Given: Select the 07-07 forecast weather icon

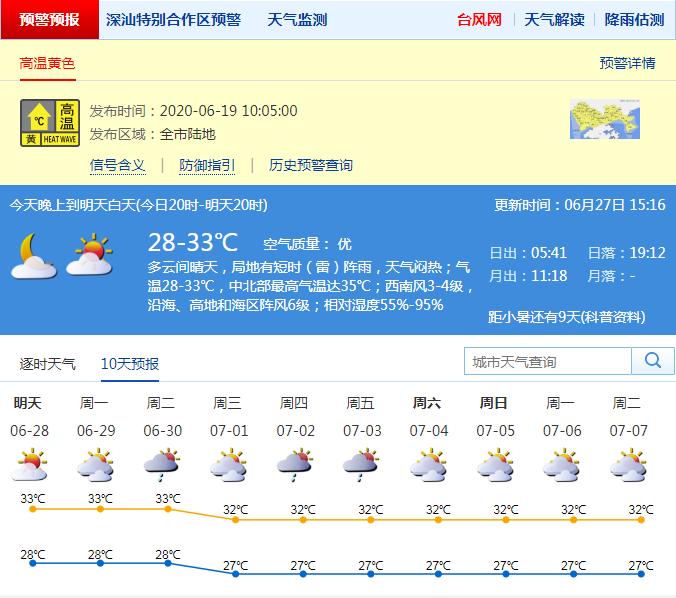Looking at the screenshot, I should pyautogui.click(x=627, y=465).
